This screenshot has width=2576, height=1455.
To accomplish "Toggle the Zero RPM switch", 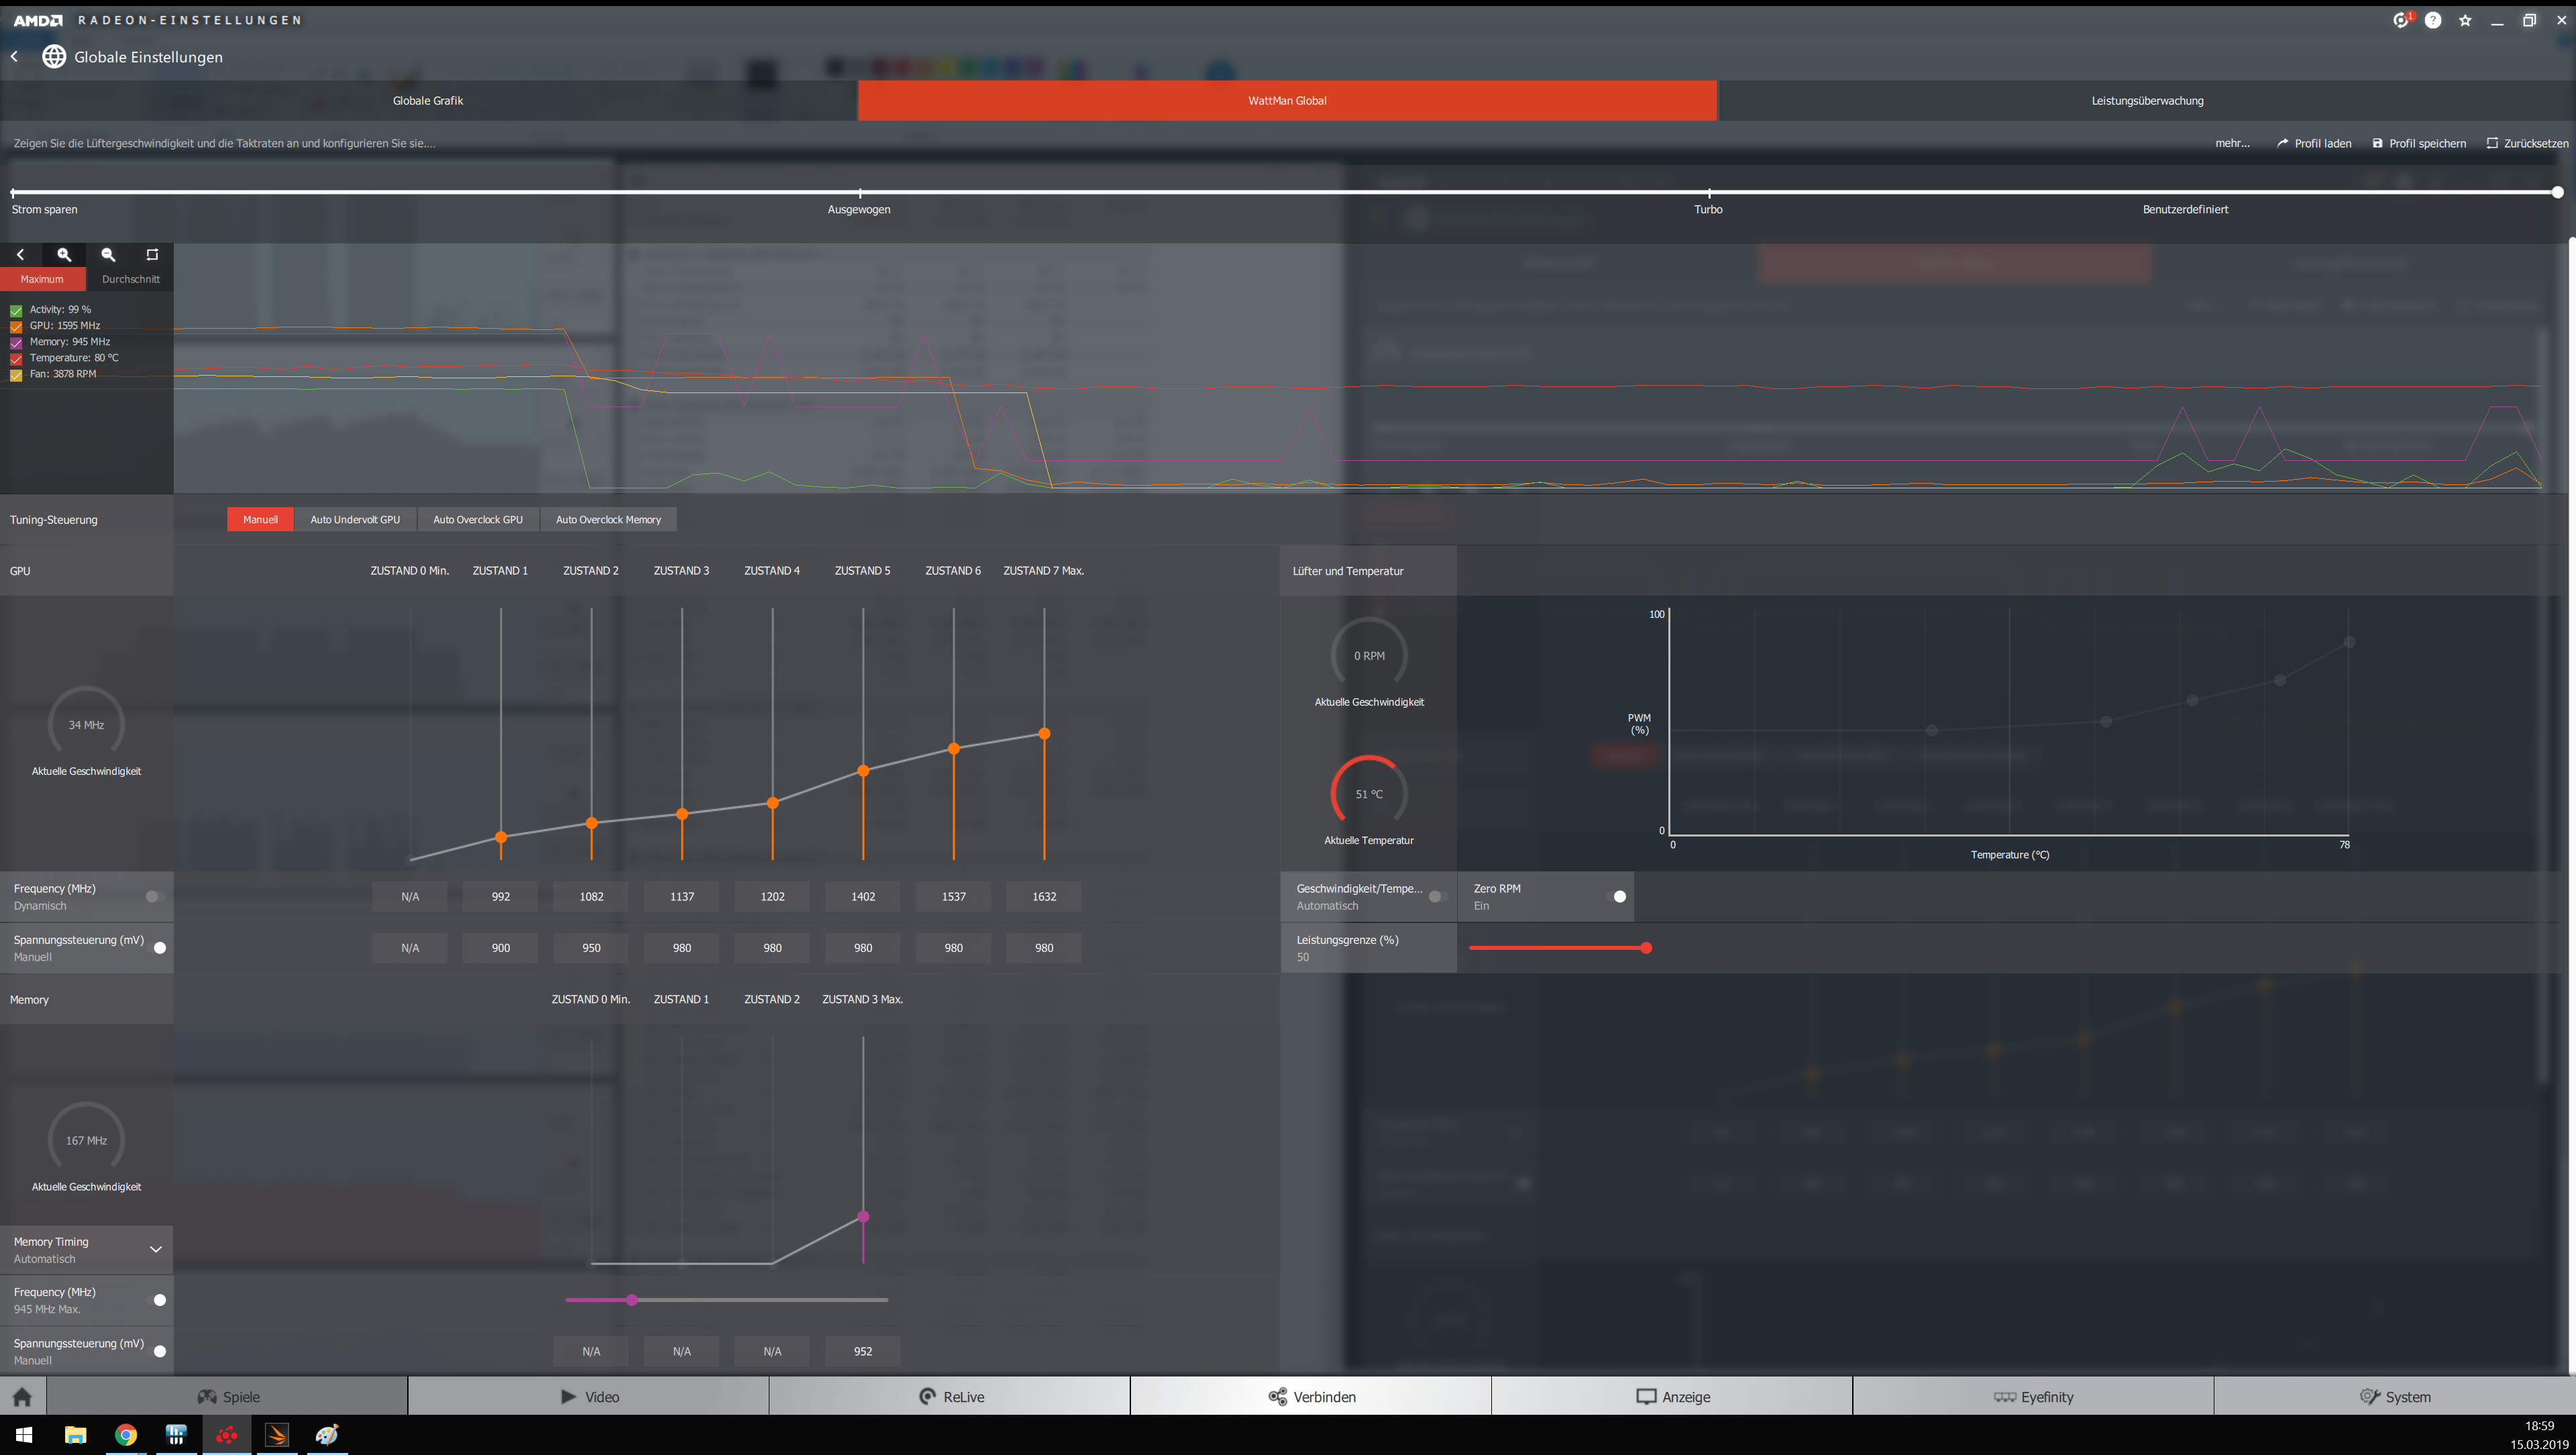I will click(1617, 896).
